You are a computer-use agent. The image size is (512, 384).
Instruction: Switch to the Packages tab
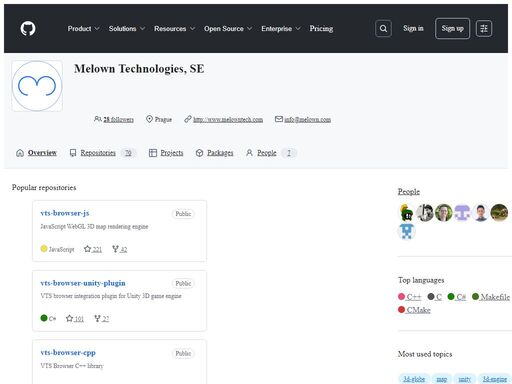[214, 153]
